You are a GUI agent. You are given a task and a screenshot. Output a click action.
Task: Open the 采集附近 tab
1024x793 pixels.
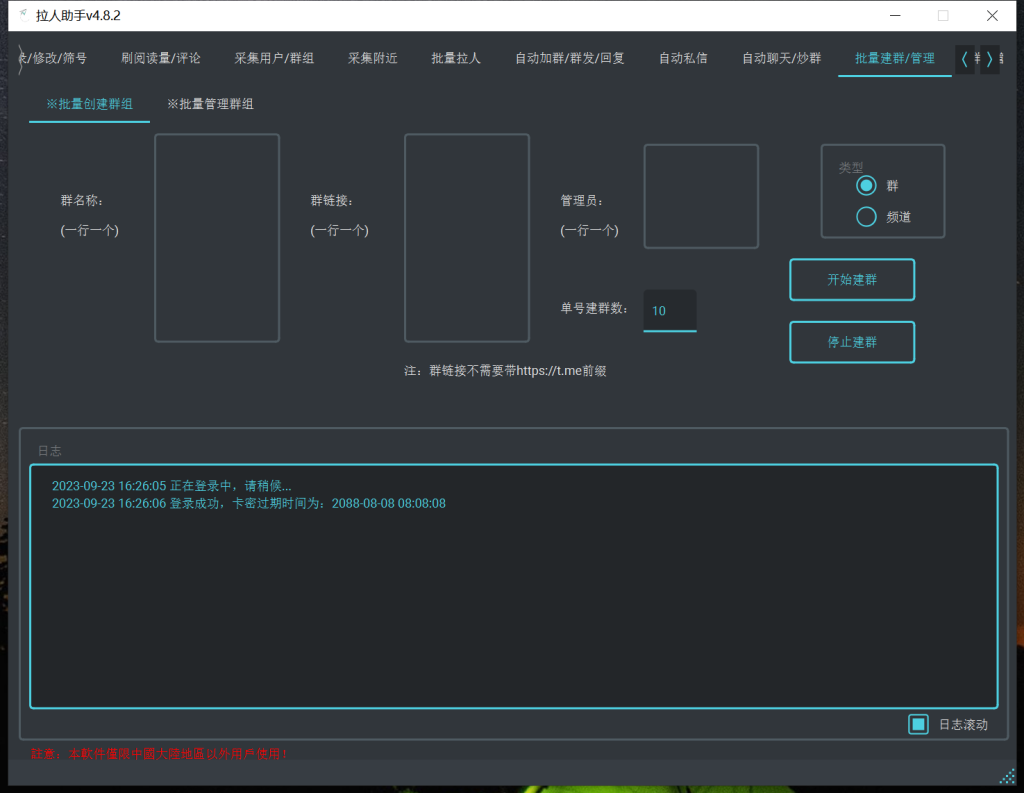coord(372,58)
